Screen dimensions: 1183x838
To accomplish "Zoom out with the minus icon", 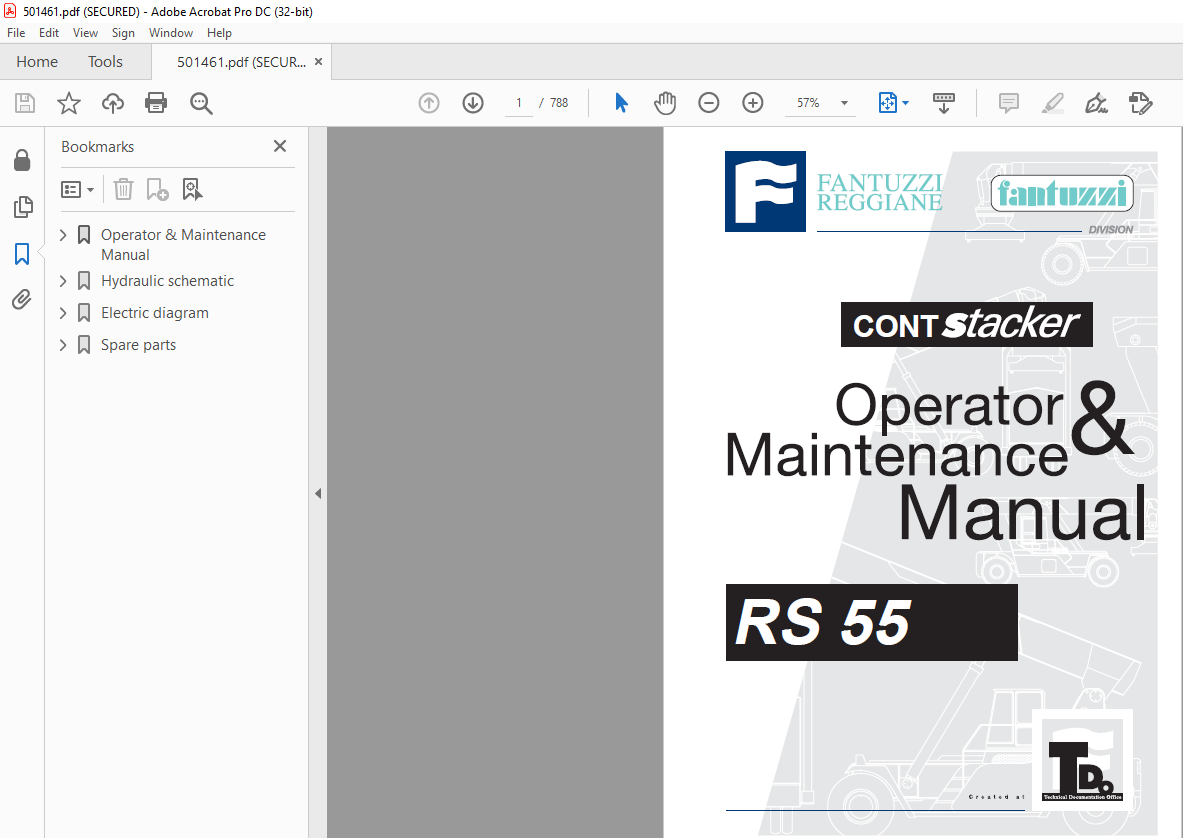I will [708, 103].
